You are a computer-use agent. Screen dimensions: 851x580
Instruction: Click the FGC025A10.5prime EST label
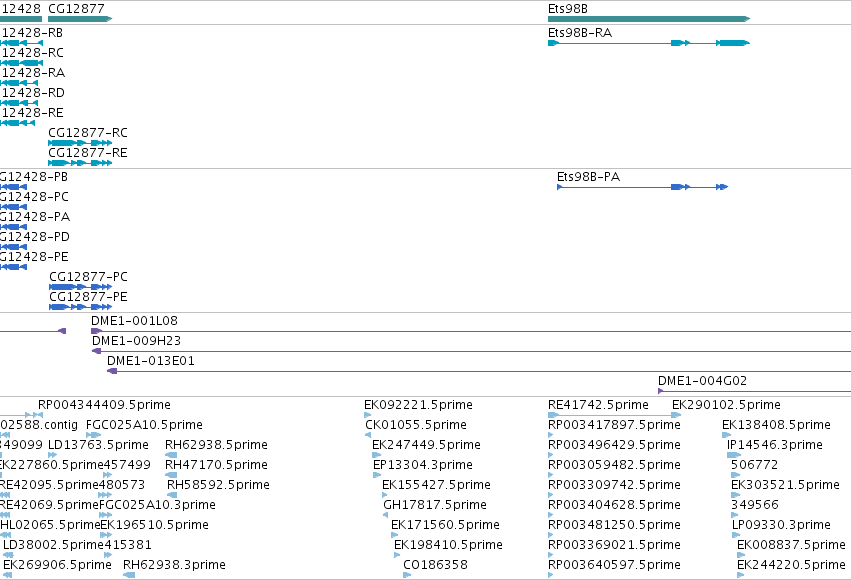144,425
